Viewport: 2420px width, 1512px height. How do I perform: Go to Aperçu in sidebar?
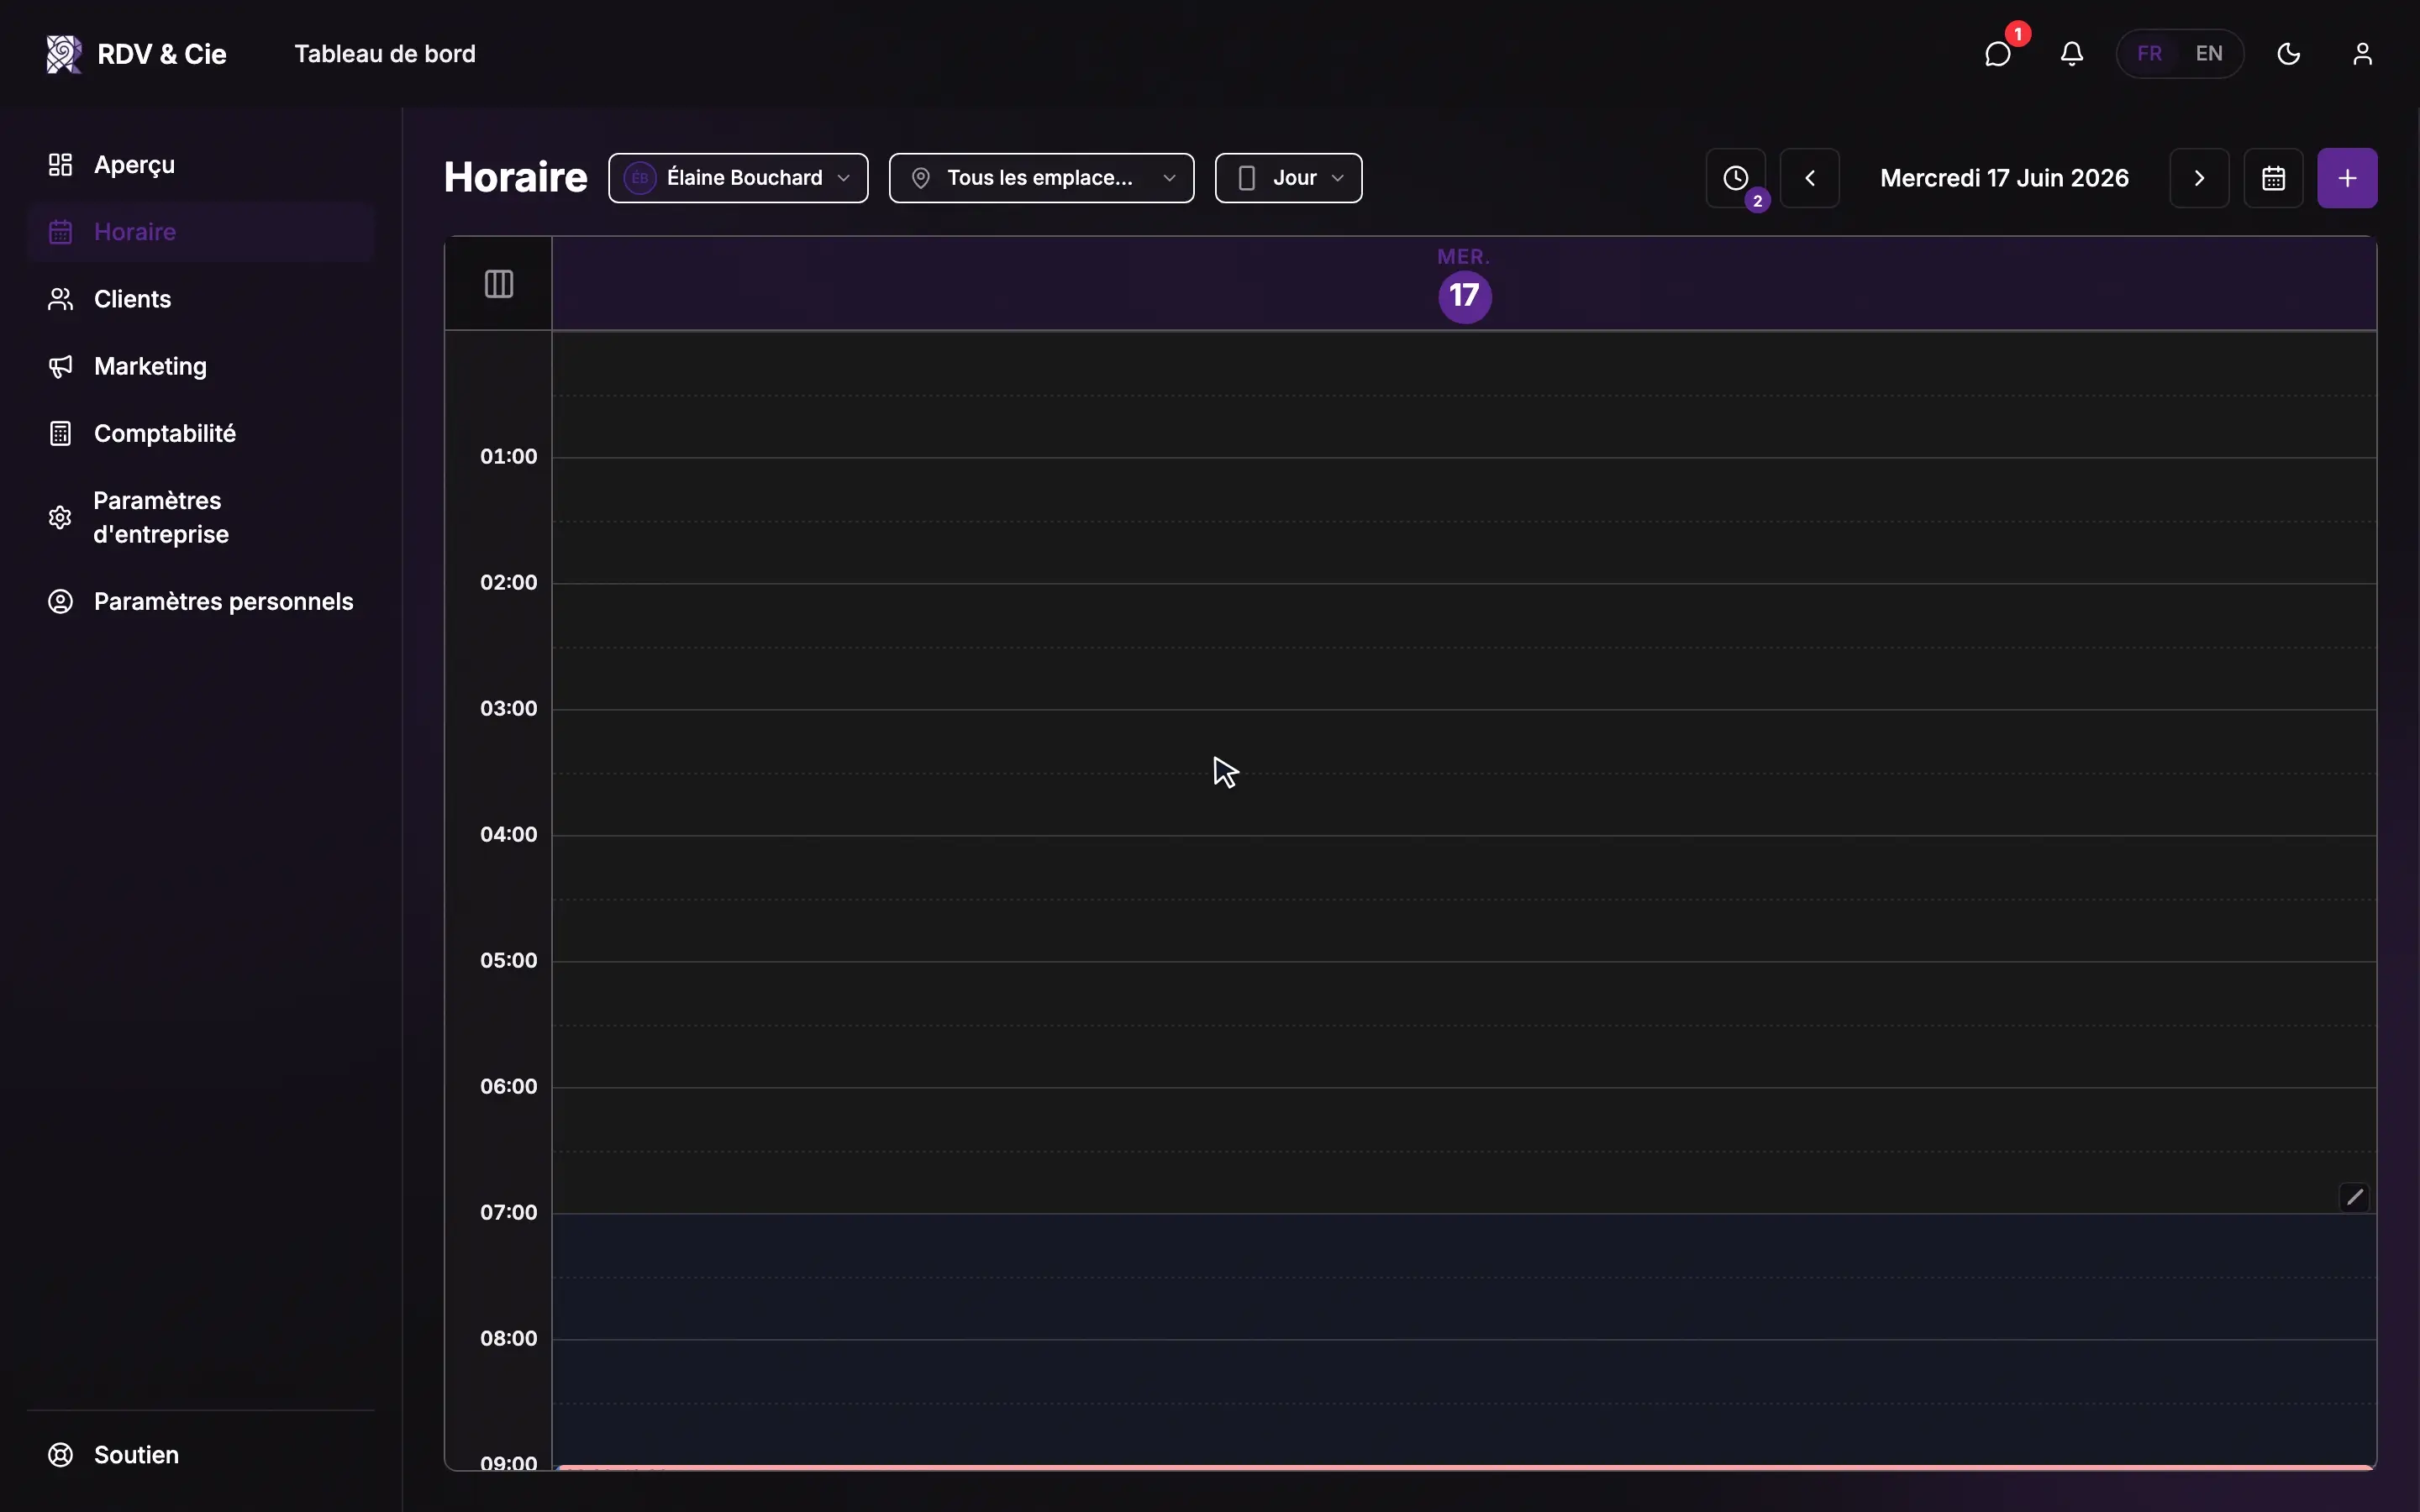coord(200,165)
